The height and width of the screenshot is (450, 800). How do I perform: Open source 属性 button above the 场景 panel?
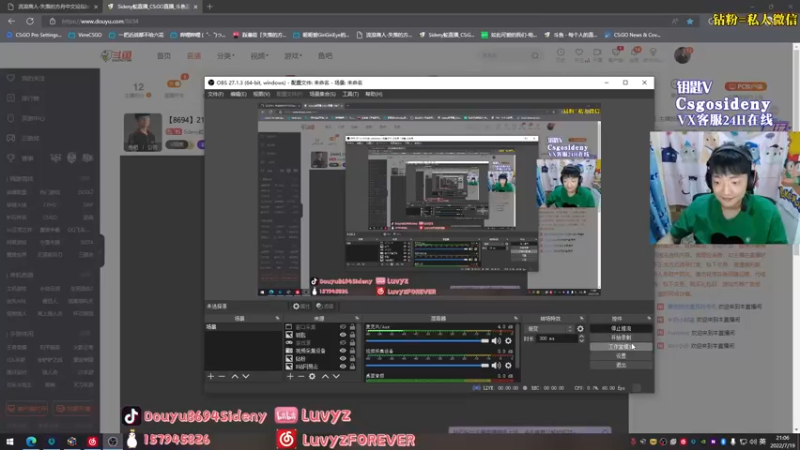(x=301, y=306)
